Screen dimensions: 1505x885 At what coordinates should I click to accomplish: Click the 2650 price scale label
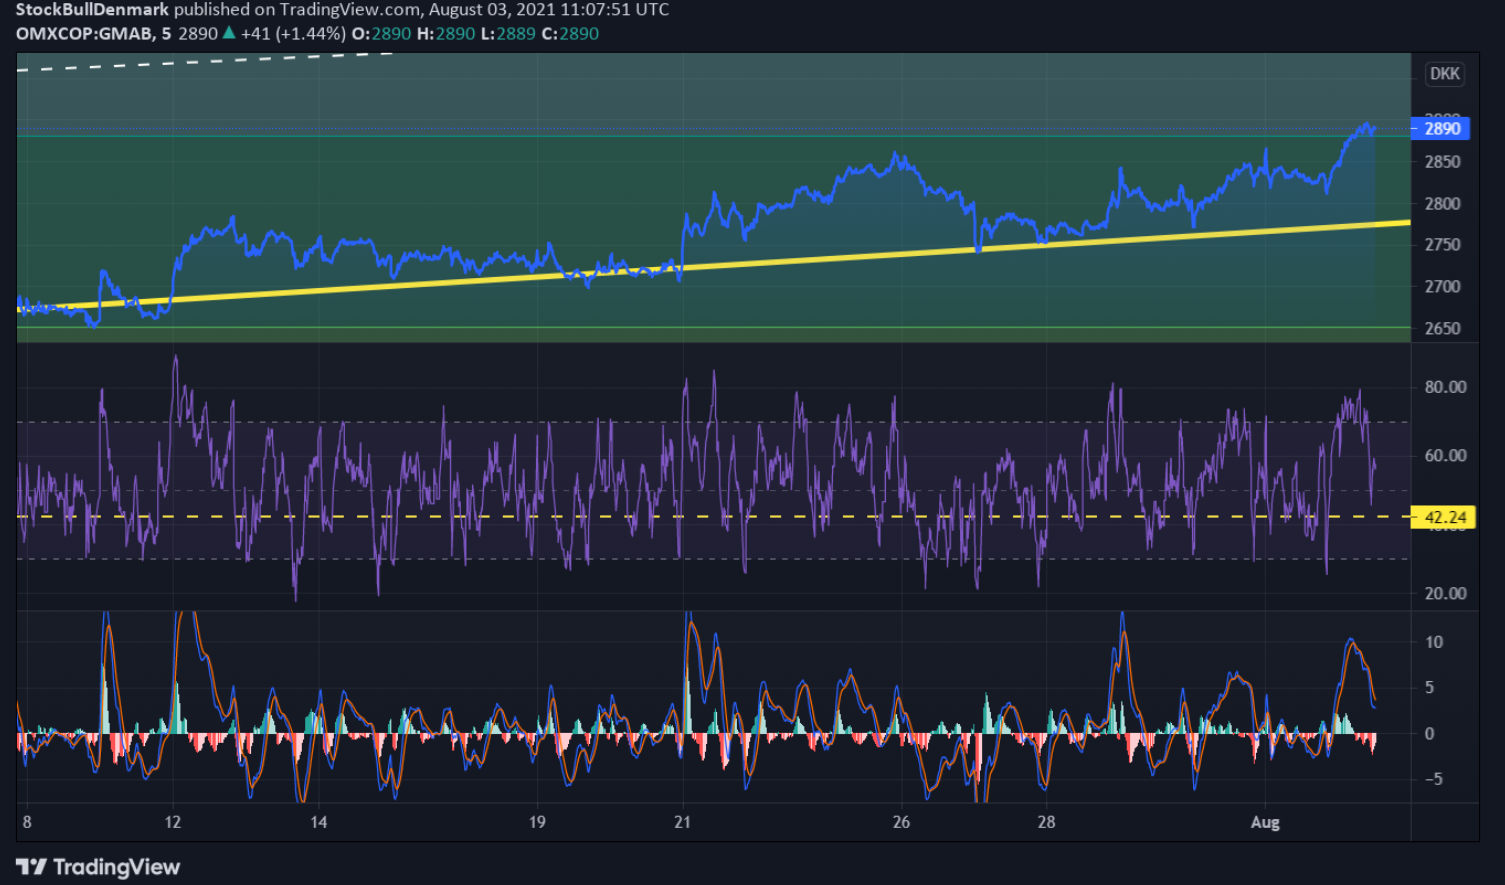tap(1442, 328)
